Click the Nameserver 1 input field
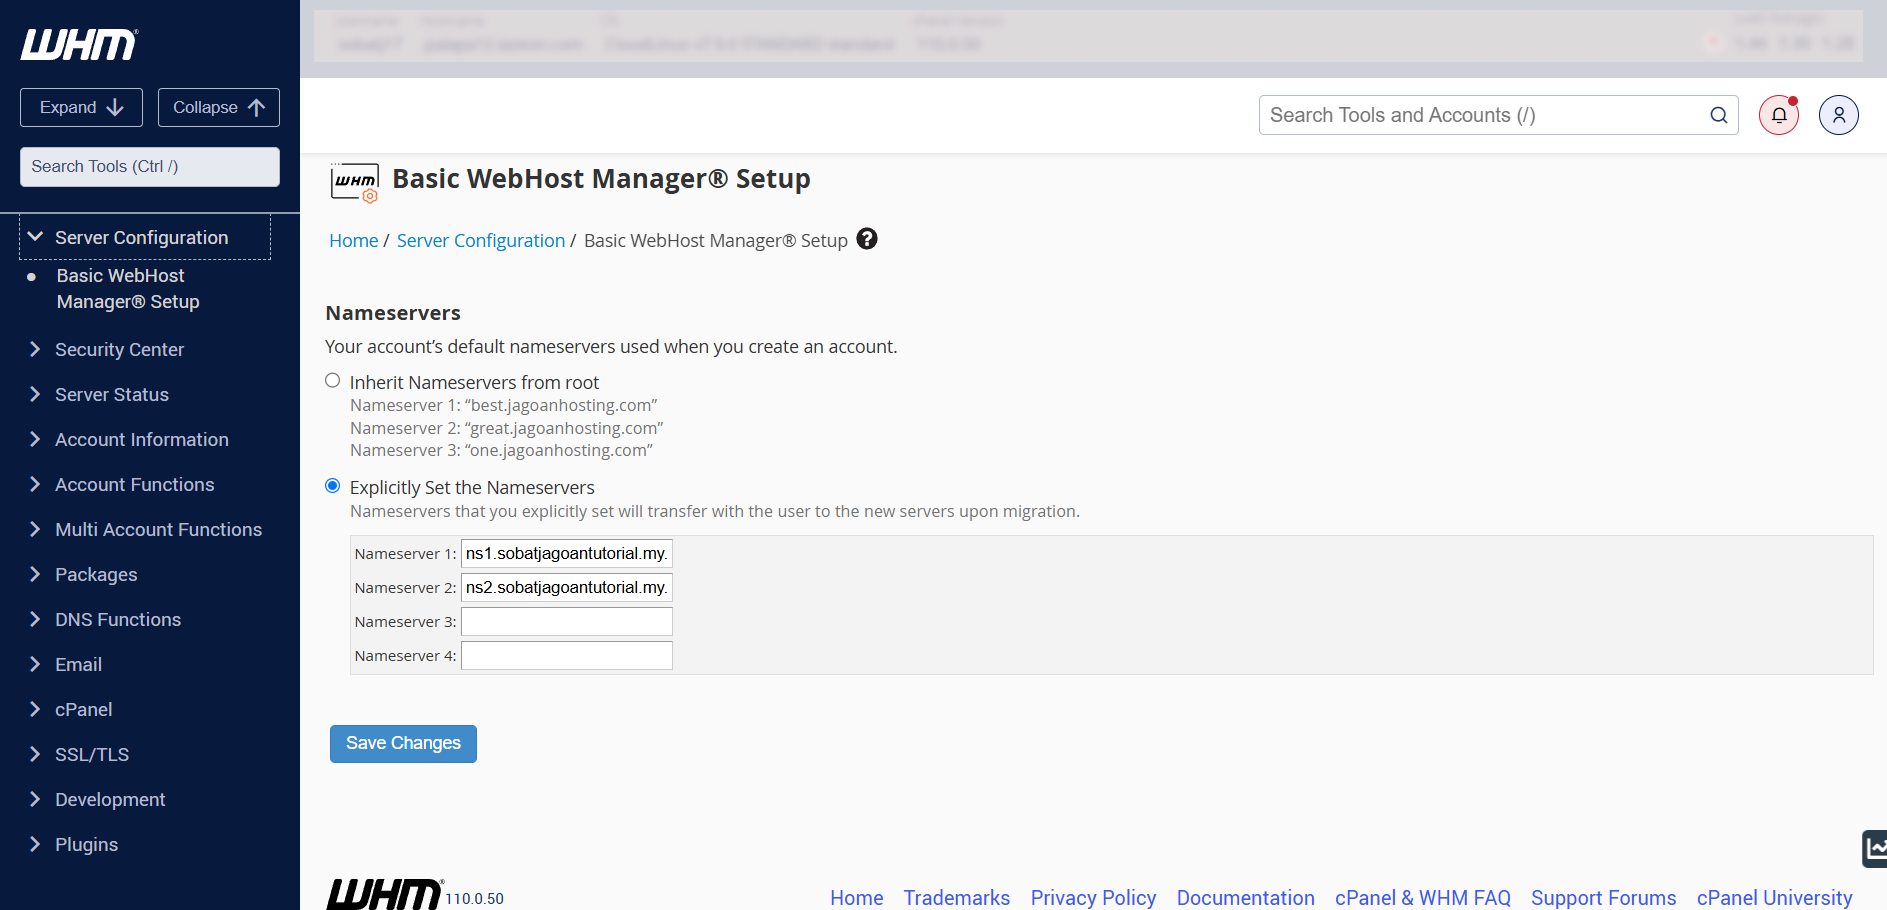Image resolution: width=1887 pixels, height=910 pixels. pos(567,554)
